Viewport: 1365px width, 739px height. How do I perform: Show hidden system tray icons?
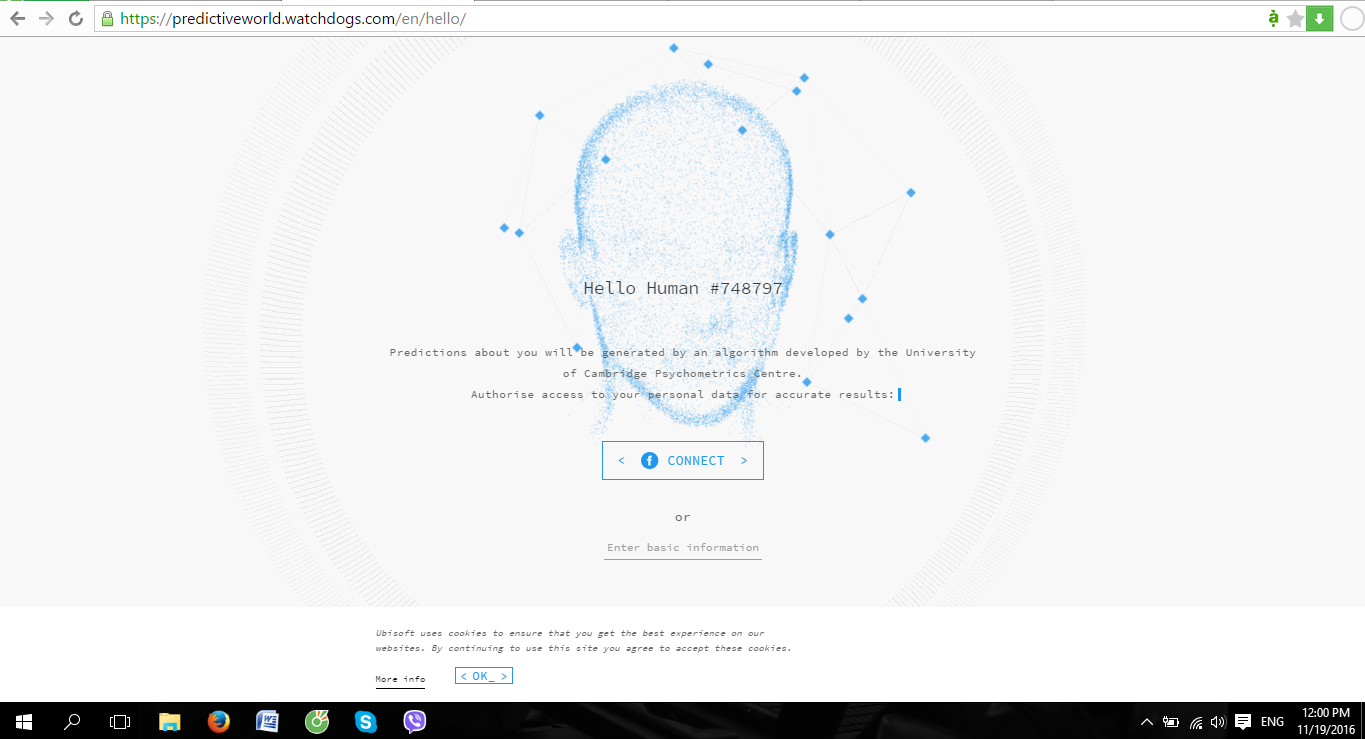pos(1146,721)
